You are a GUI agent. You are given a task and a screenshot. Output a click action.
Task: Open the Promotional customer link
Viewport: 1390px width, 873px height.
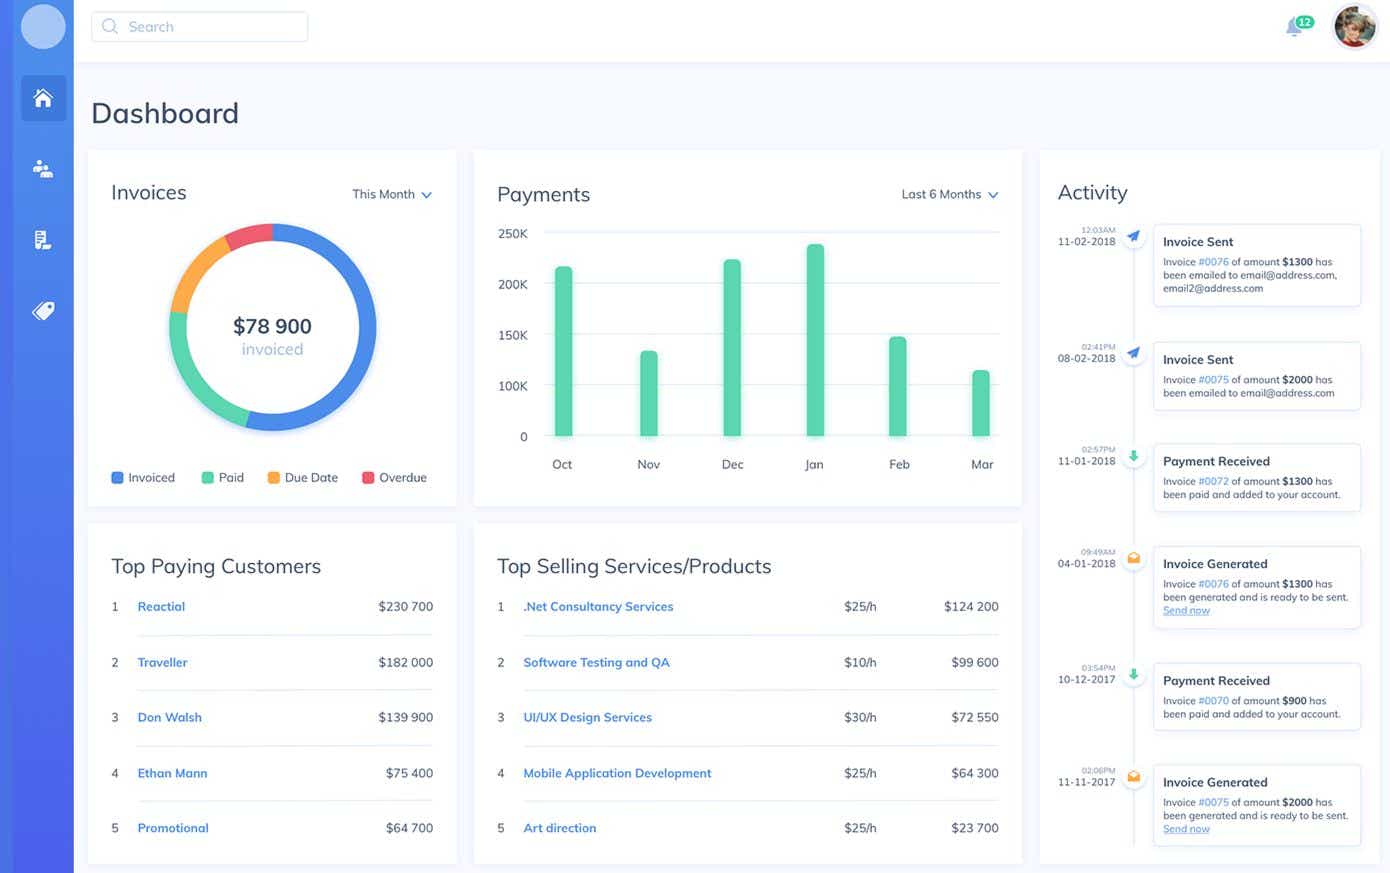coord(173,828)
